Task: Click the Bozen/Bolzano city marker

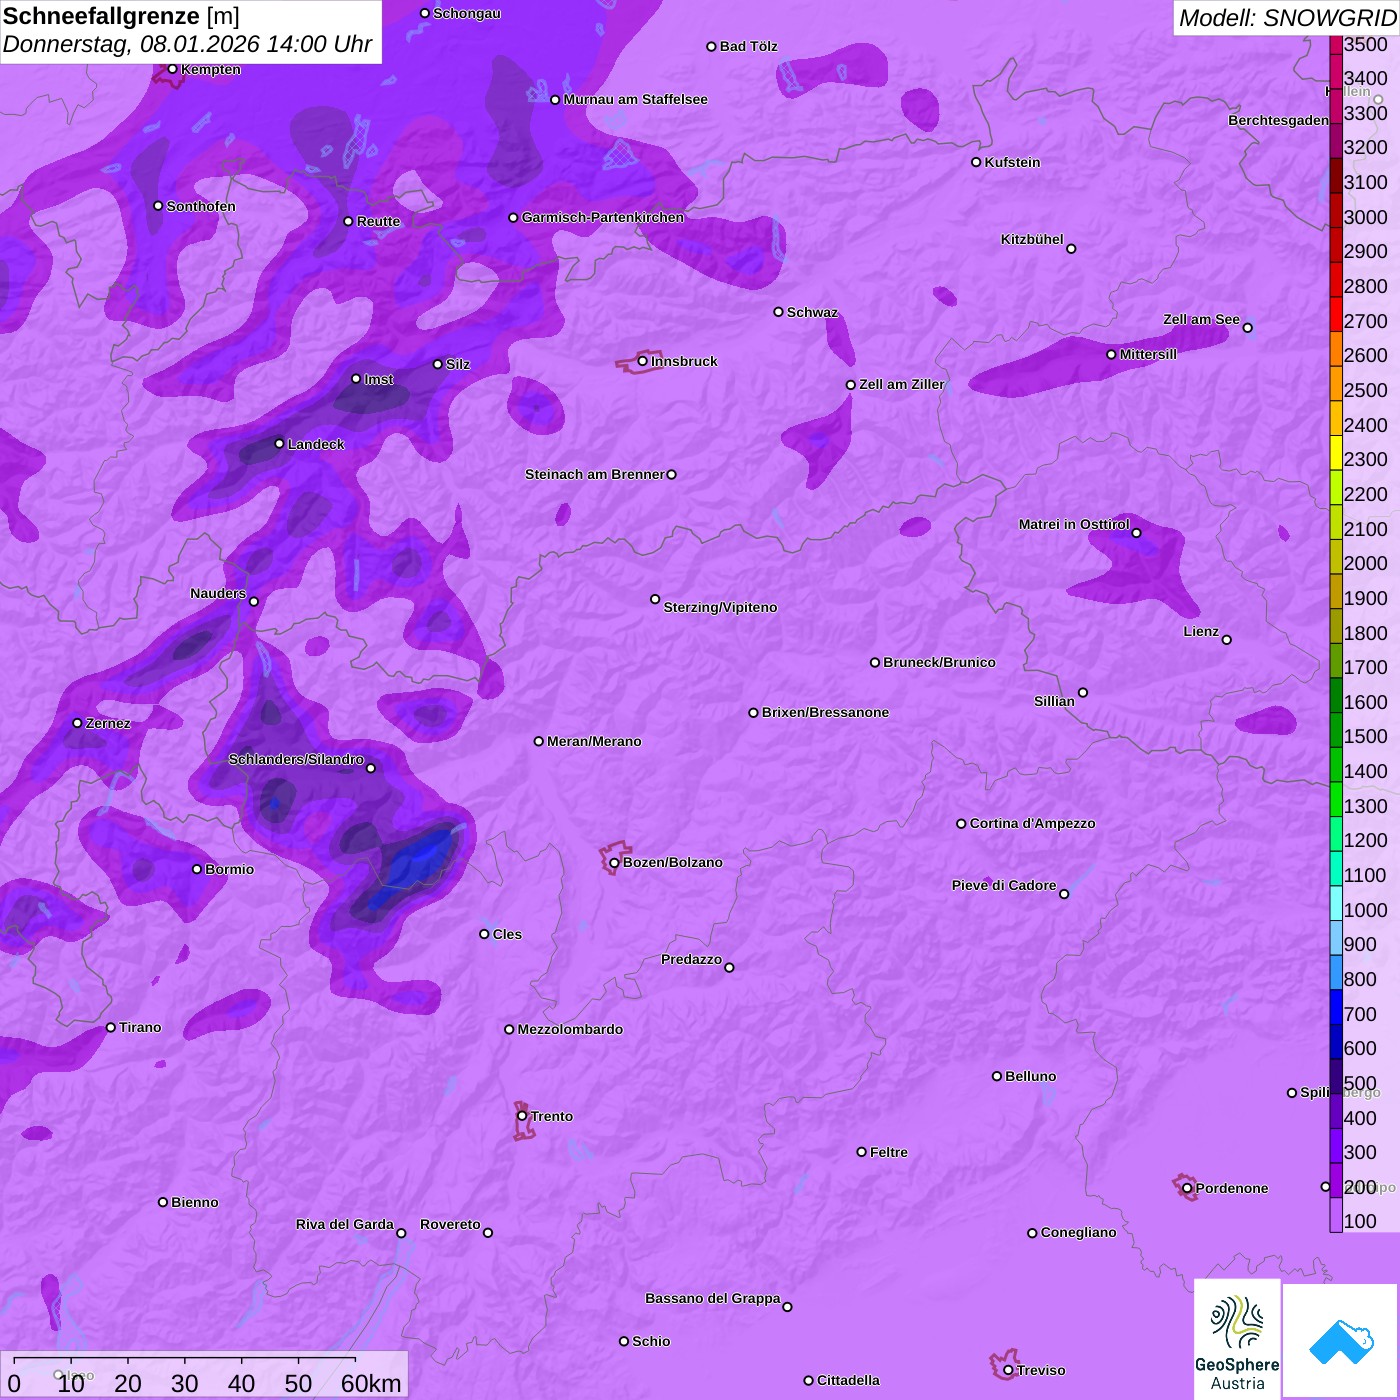Action: click(x=614, y=862)
